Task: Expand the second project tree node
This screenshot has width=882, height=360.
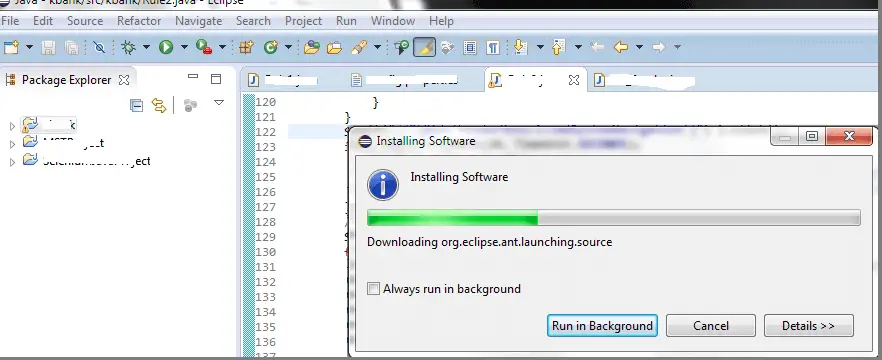Action: (12, 145)
